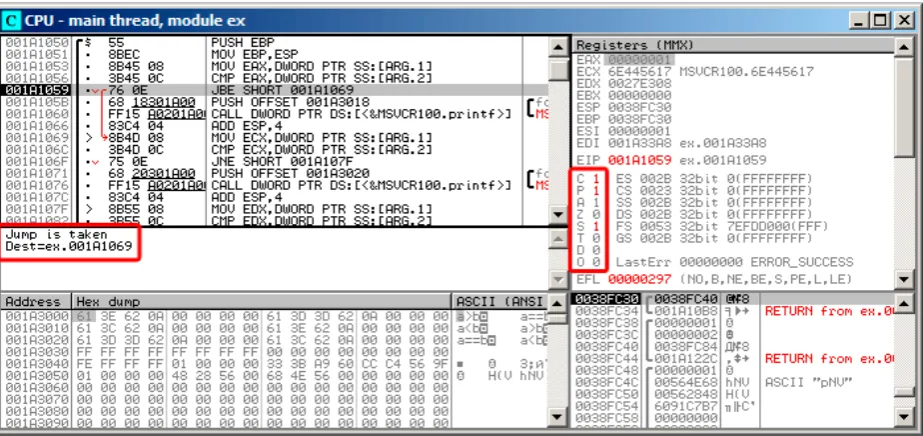This screenshot has width=923, height=436.
Task: Click the Registers (MMX) header bar
Action: coord(732,45)
